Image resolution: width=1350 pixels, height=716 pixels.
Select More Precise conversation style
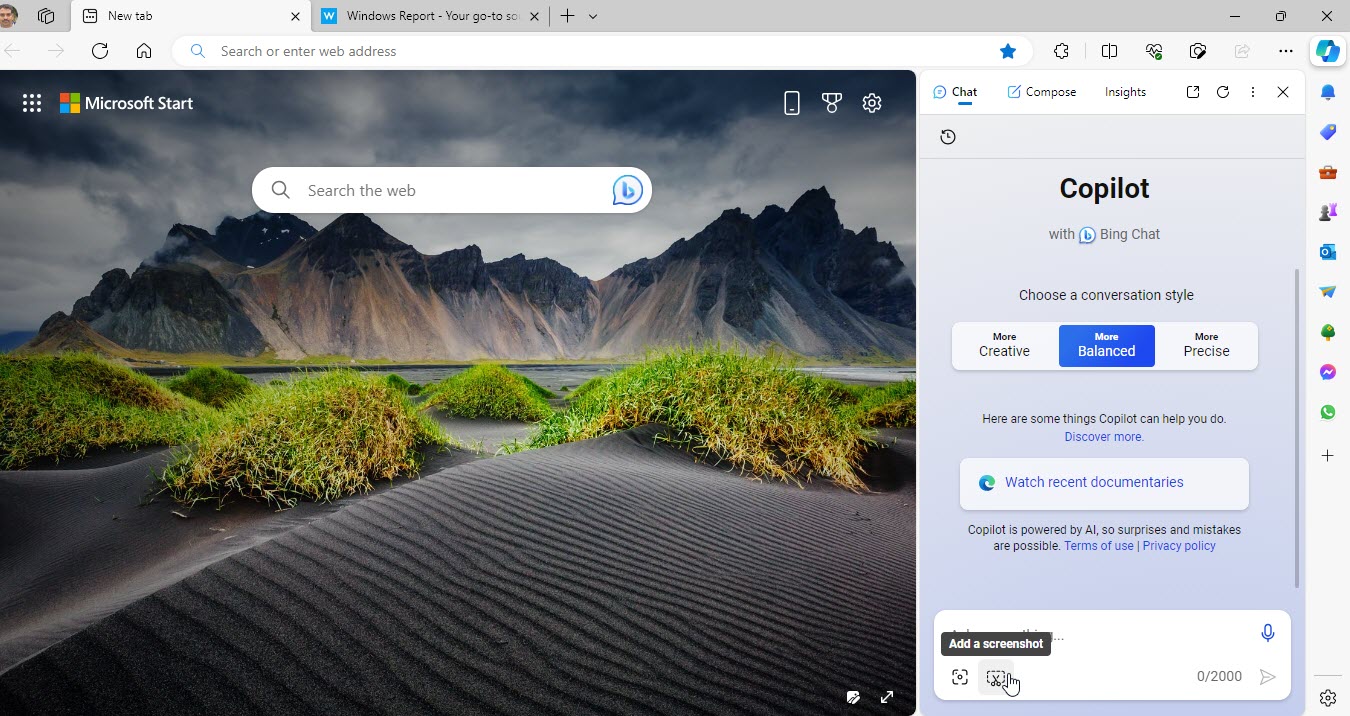tap(1206, 345)
